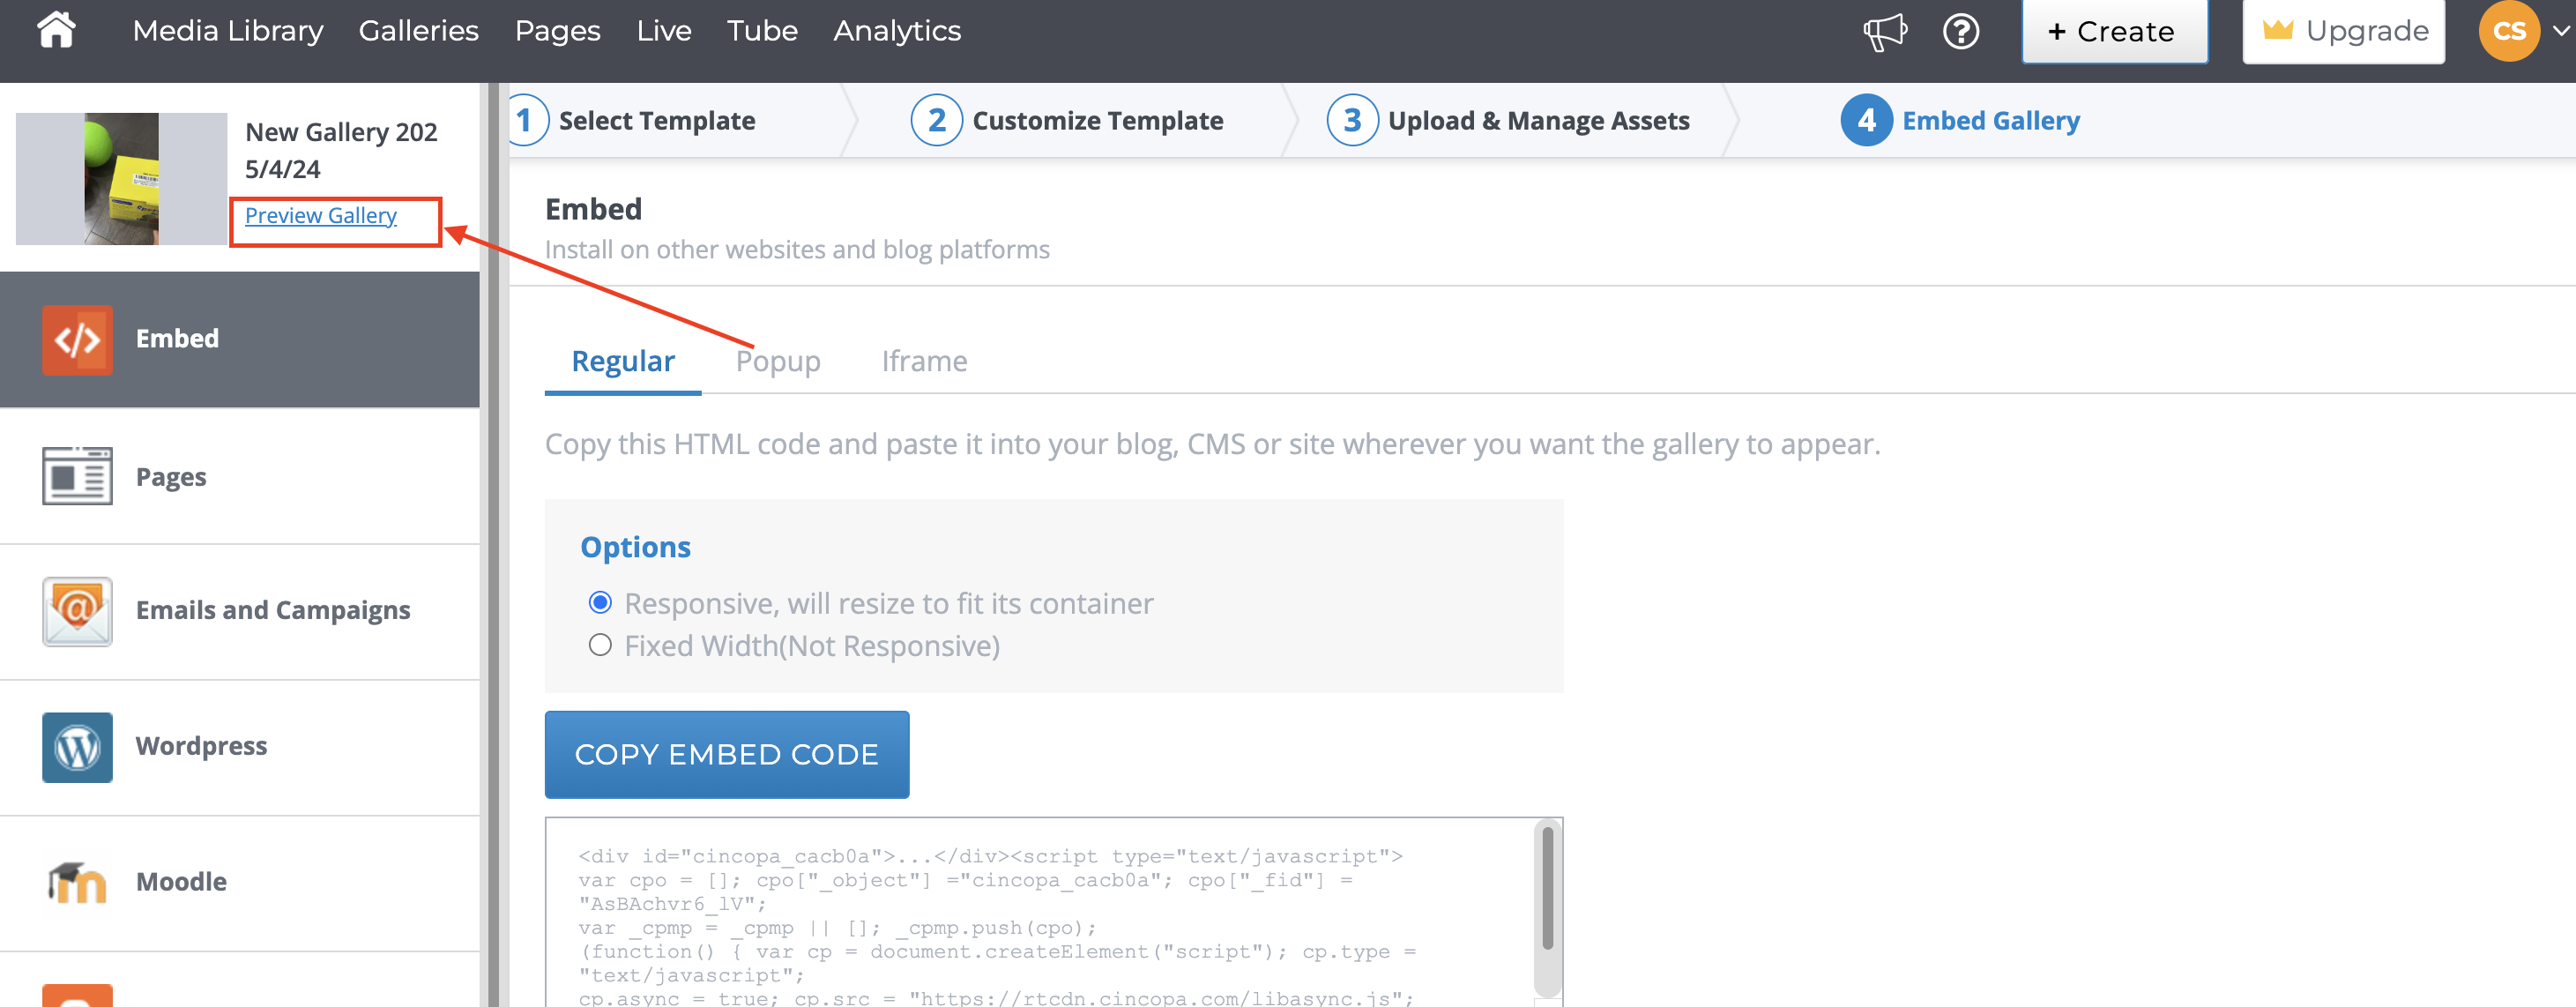This screenshot has width=2576, height=1007.
Task: Click COPY EMBED CODE button
Action: pos(727,754)
